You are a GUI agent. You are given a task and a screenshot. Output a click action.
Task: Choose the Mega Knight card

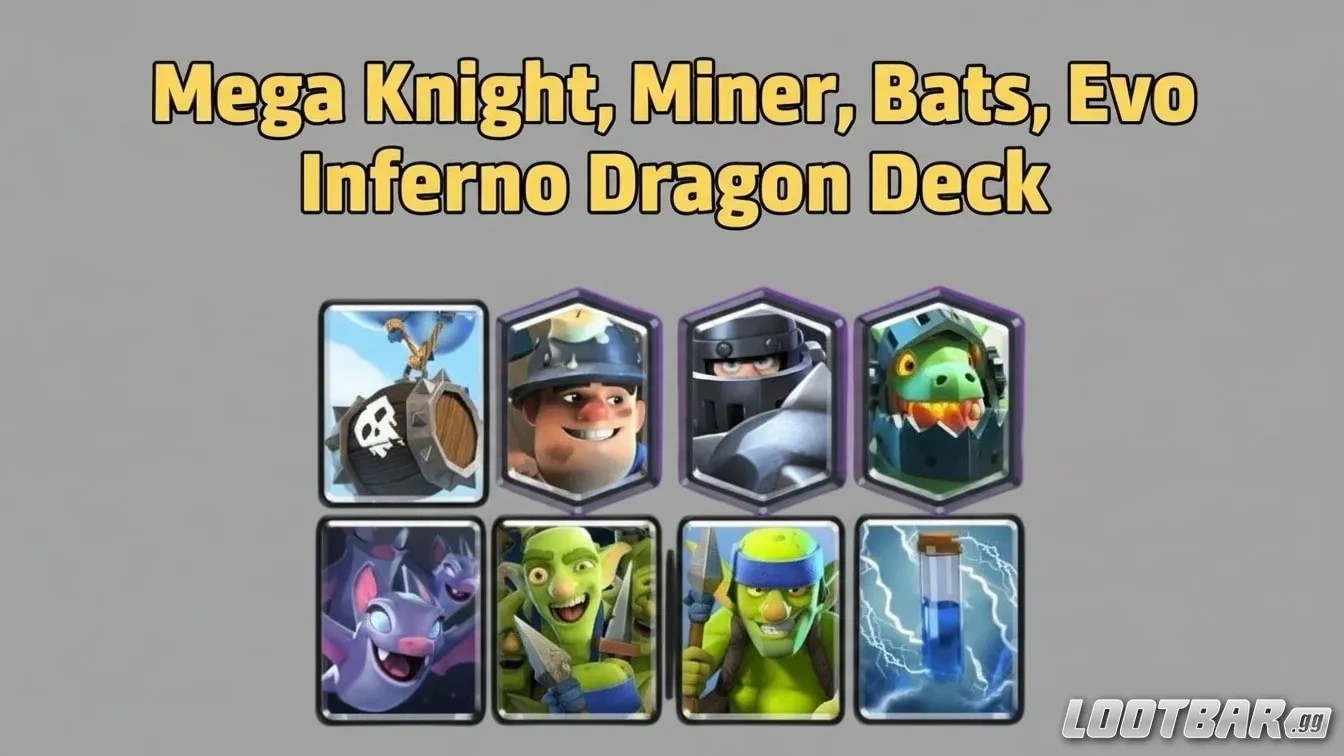point(761,400)
